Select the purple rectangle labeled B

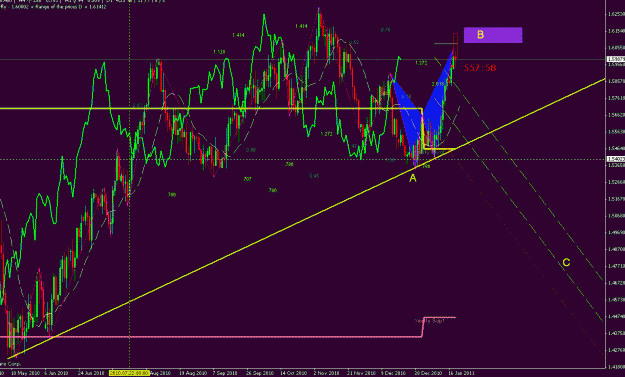493,35
